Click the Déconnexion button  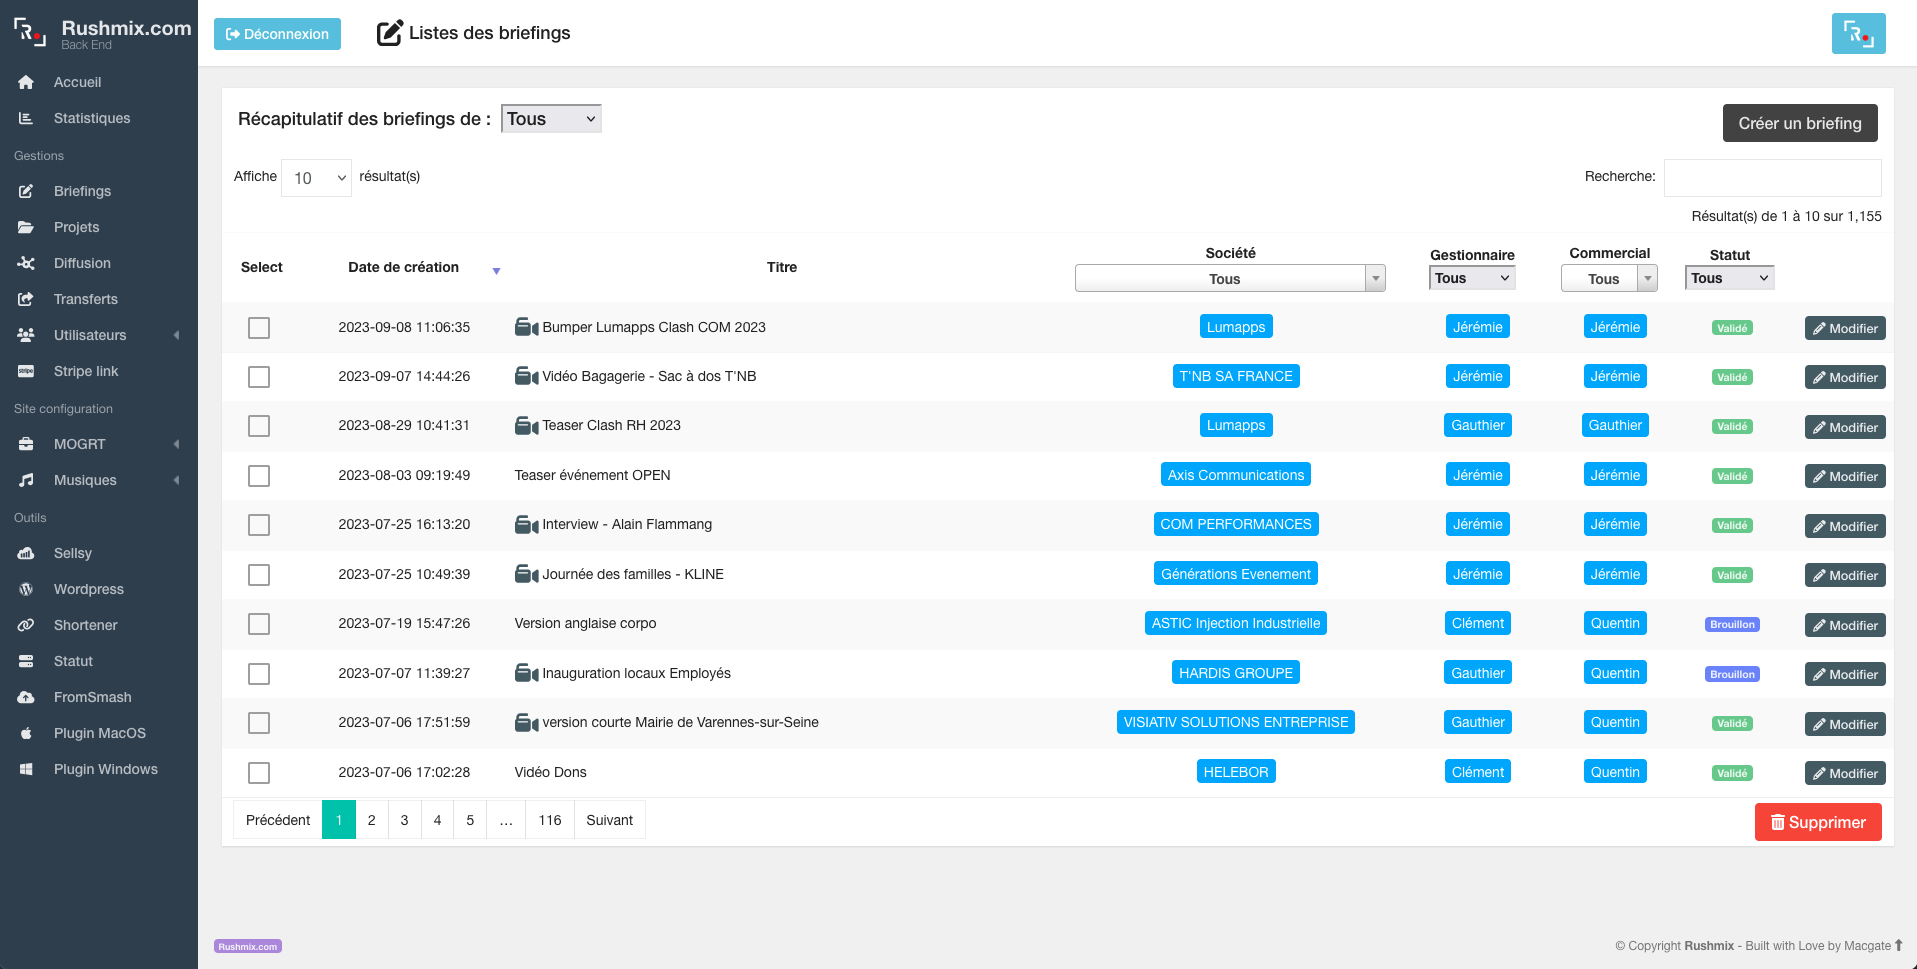click(277, 34)
